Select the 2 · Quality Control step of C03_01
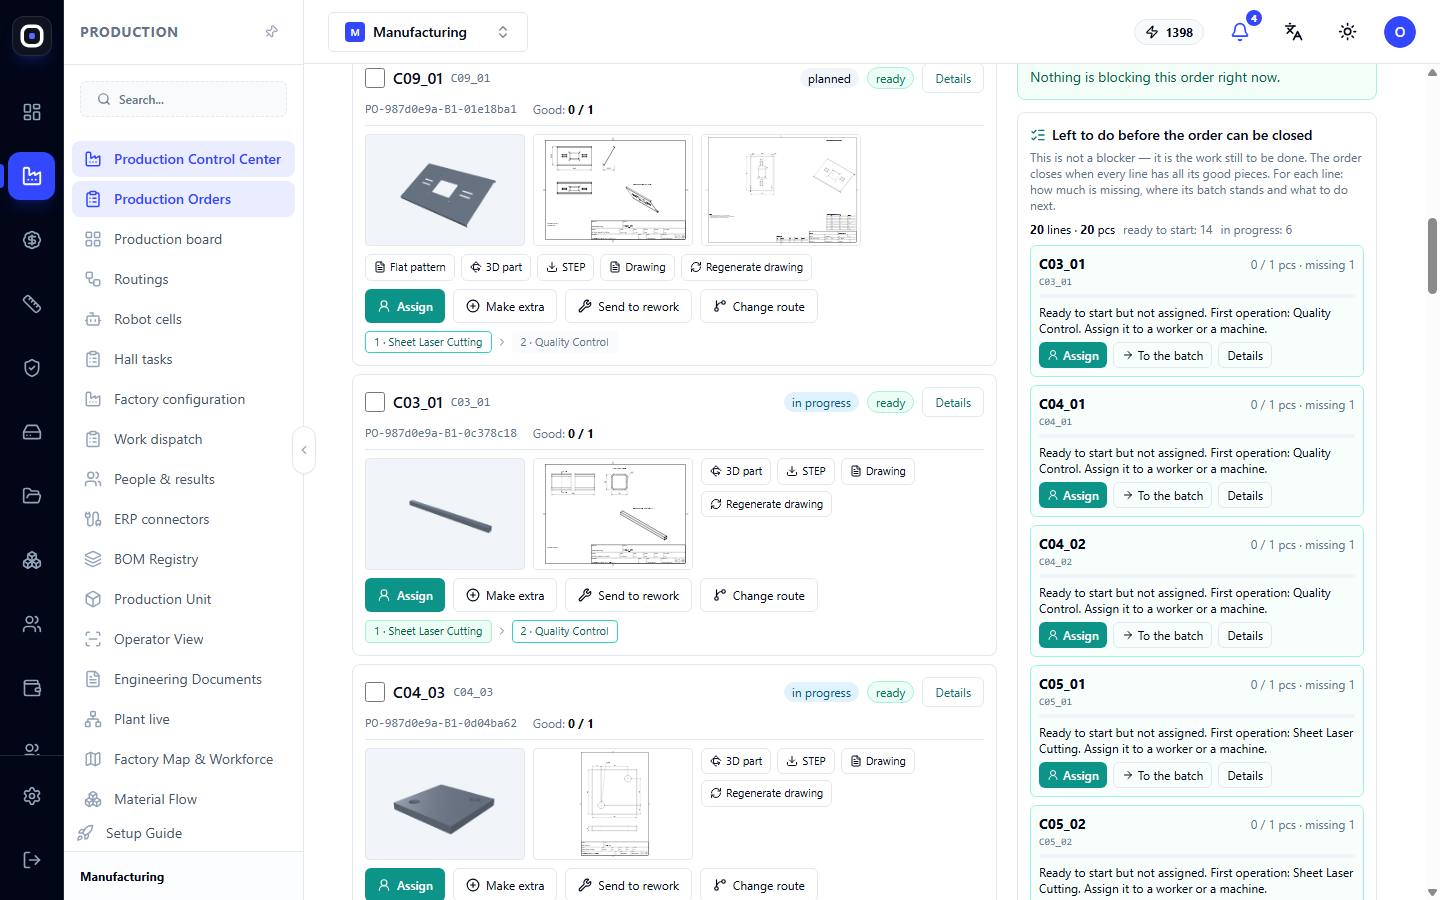Viewport: 1440px width, 900px height. pyautogui.click(x=564, y=631)
